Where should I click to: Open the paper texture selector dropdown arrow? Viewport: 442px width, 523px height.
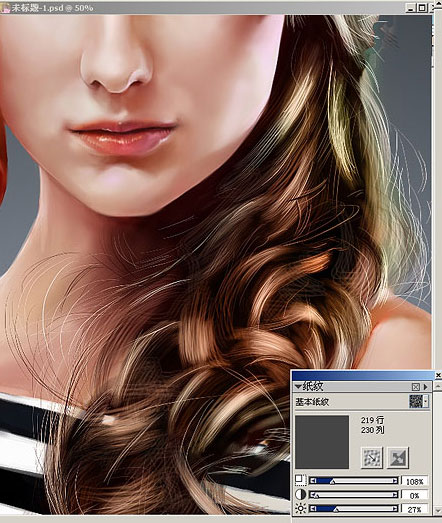426,402
